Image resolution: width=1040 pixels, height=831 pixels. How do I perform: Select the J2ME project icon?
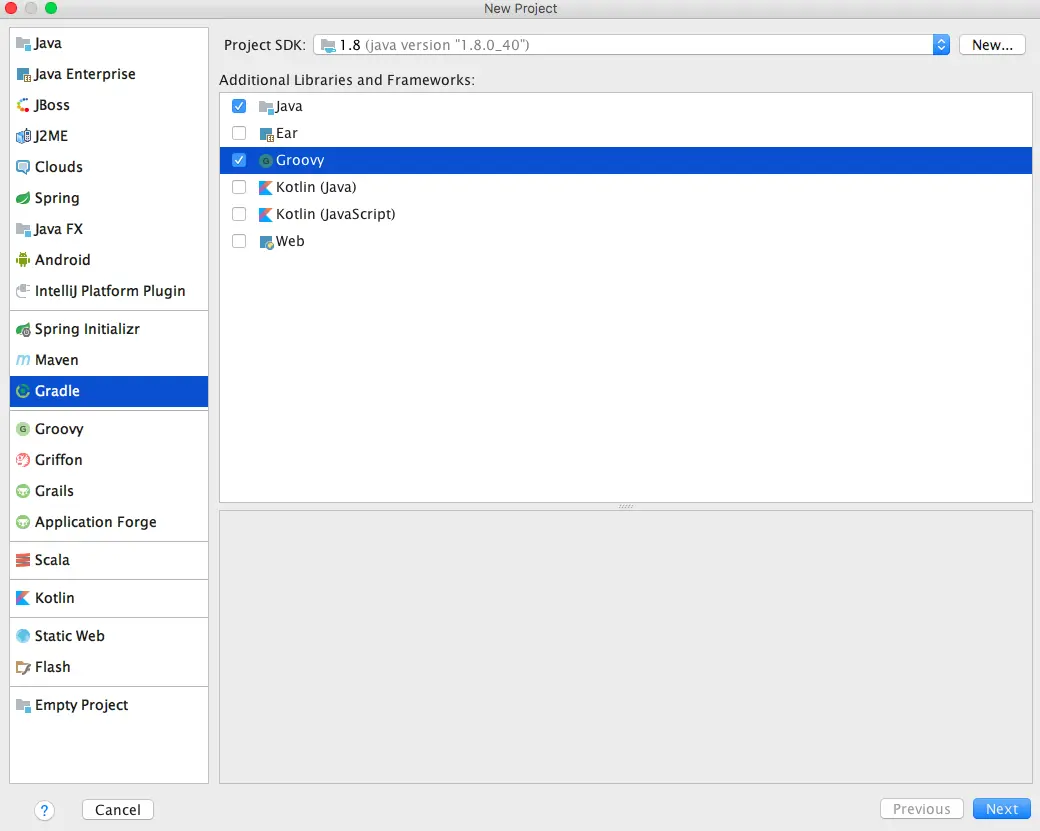[x=23, y=136]
